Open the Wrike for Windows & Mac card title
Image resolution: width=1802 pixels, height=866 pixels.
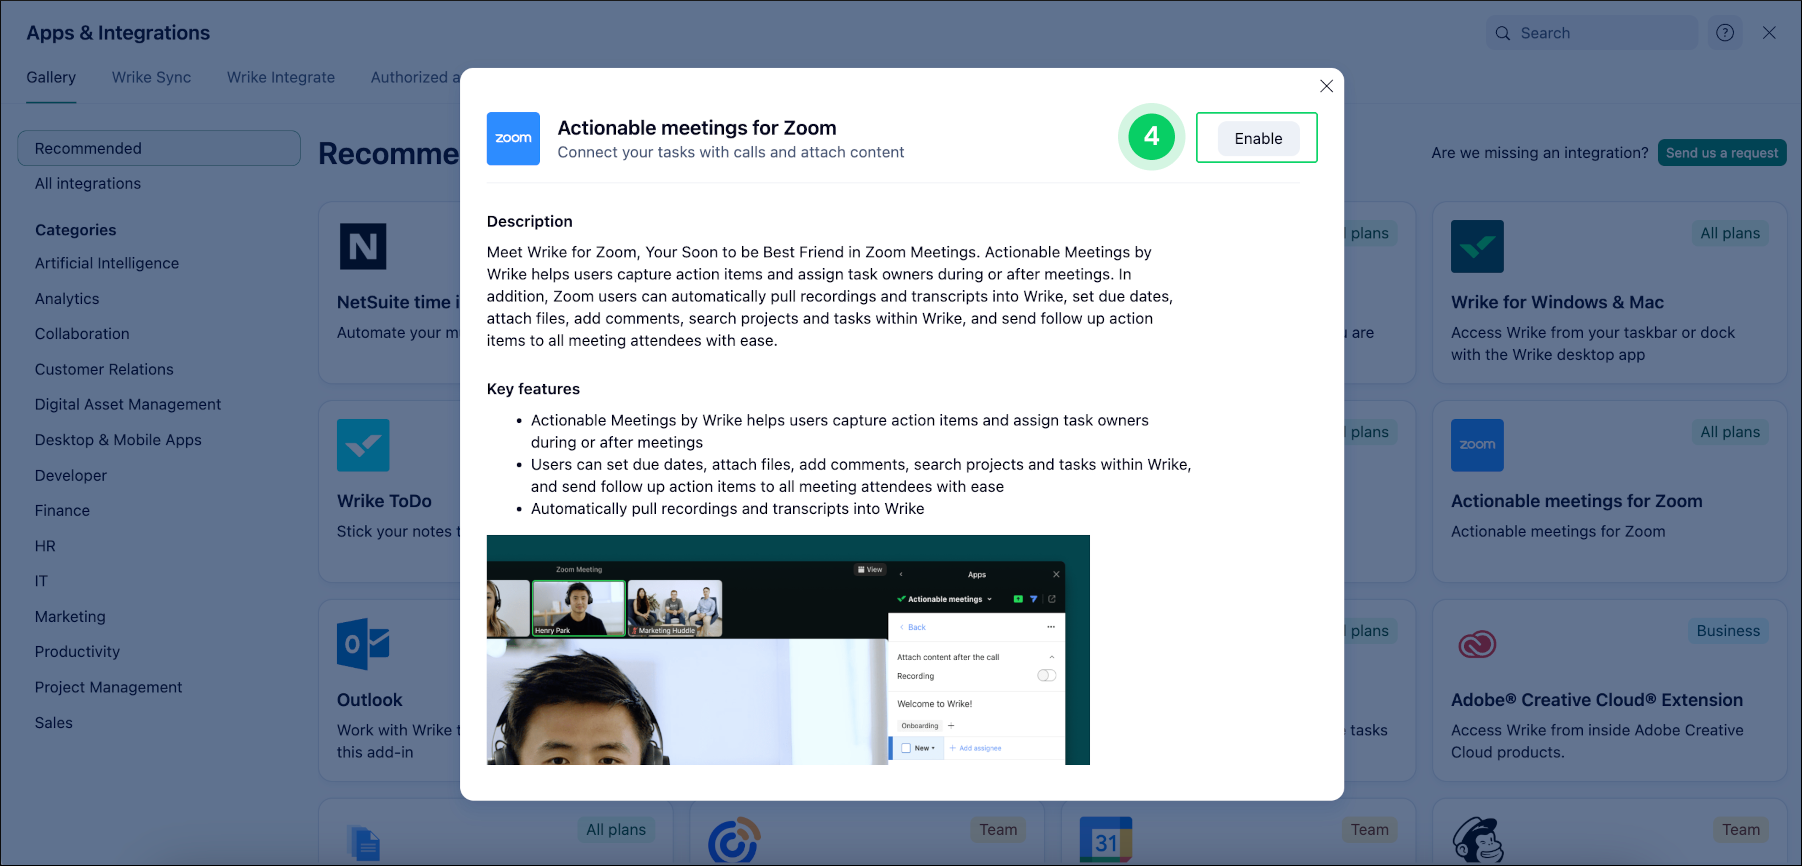(1557, 302)
